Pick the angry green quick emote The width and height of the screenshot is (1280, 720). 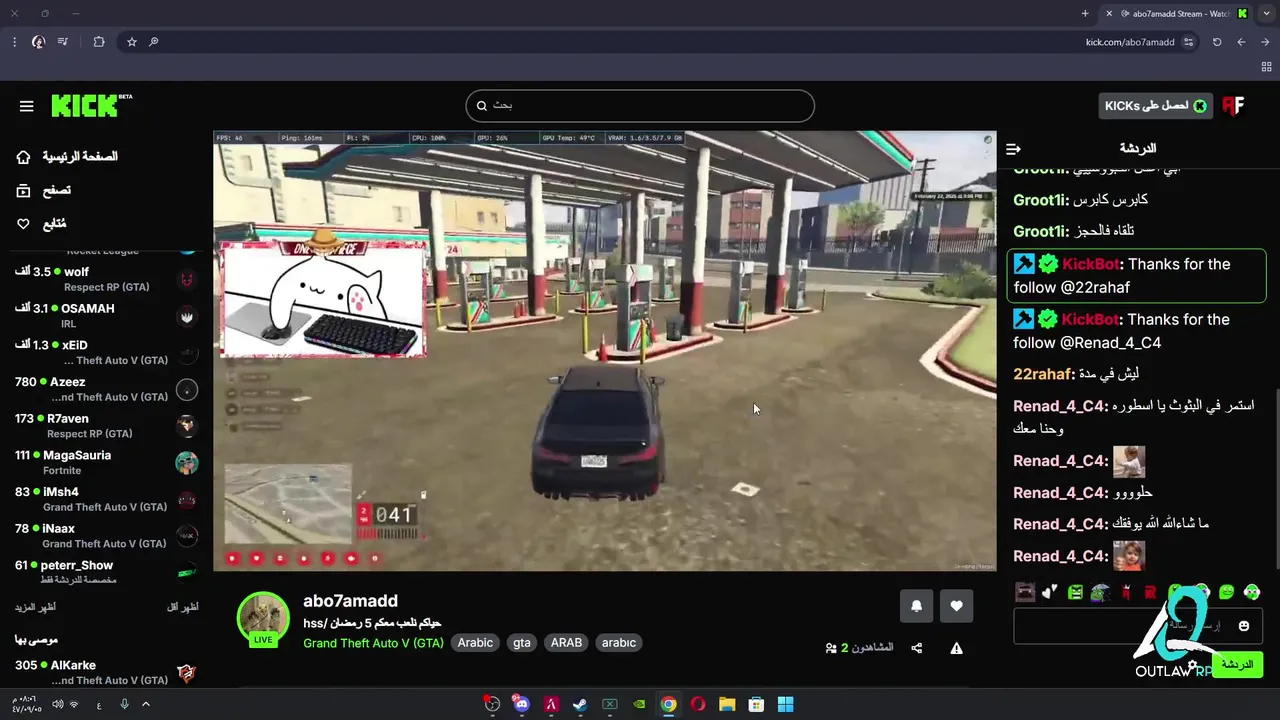(x=1075, y=592)
